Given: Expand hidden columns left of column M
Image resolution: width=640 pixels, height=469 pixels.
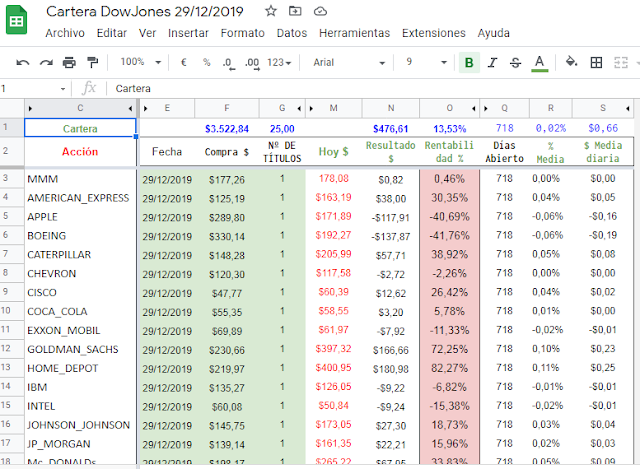Looking at the screenshot, I should point(311,109).
